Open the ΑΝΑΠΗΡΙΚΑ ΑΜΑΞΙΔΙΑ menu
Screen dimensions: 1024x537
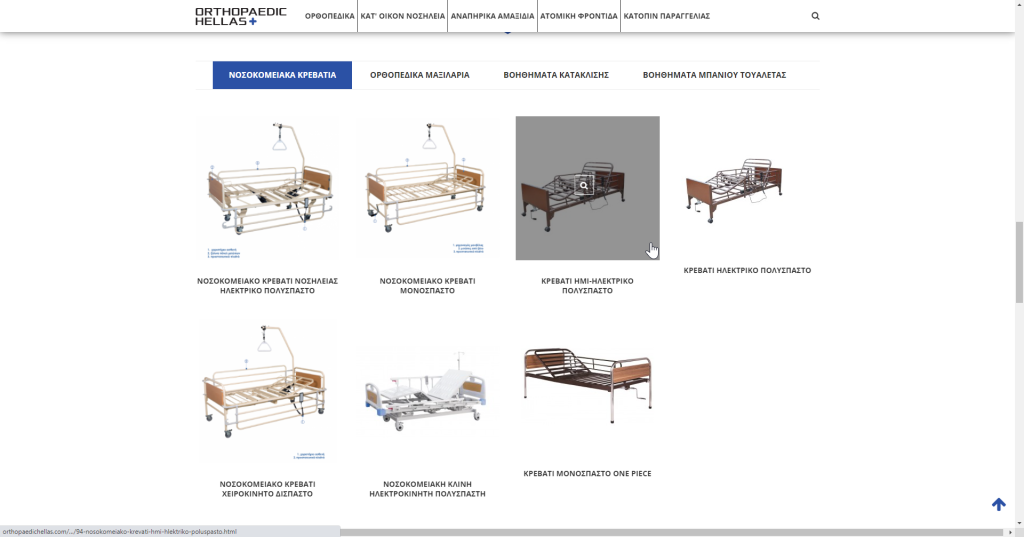click(492, 16)
